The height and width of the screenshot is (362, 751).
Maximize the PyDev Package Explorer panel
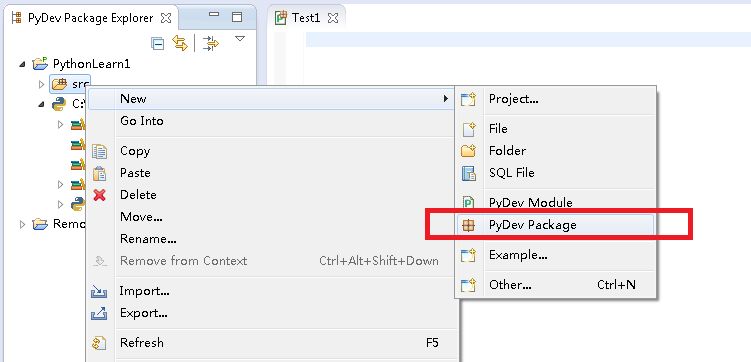pos(237,17)
